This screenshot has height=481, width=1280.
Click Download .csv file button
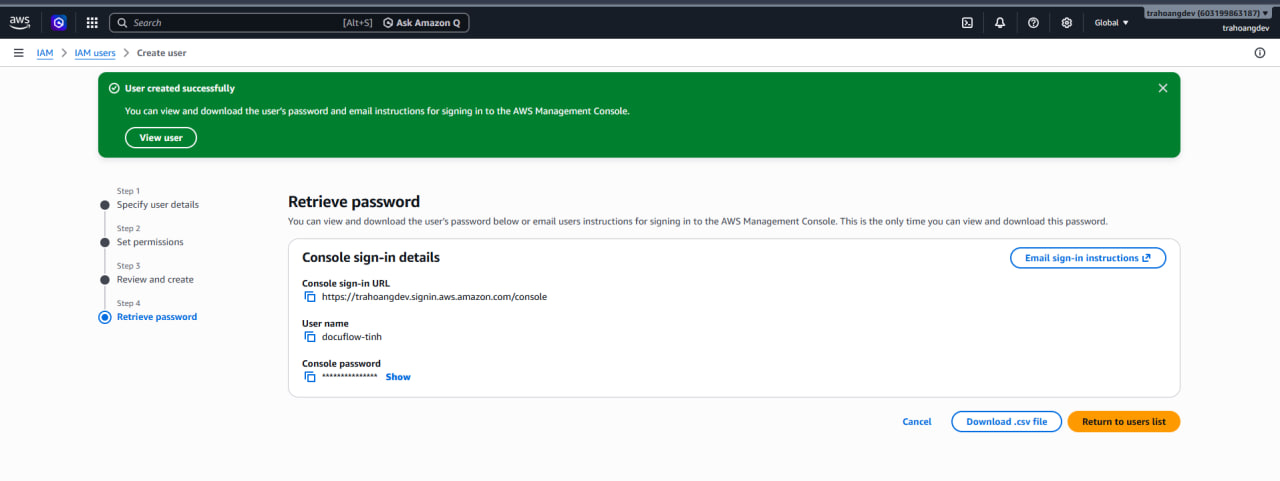(x=1006, y=422)
